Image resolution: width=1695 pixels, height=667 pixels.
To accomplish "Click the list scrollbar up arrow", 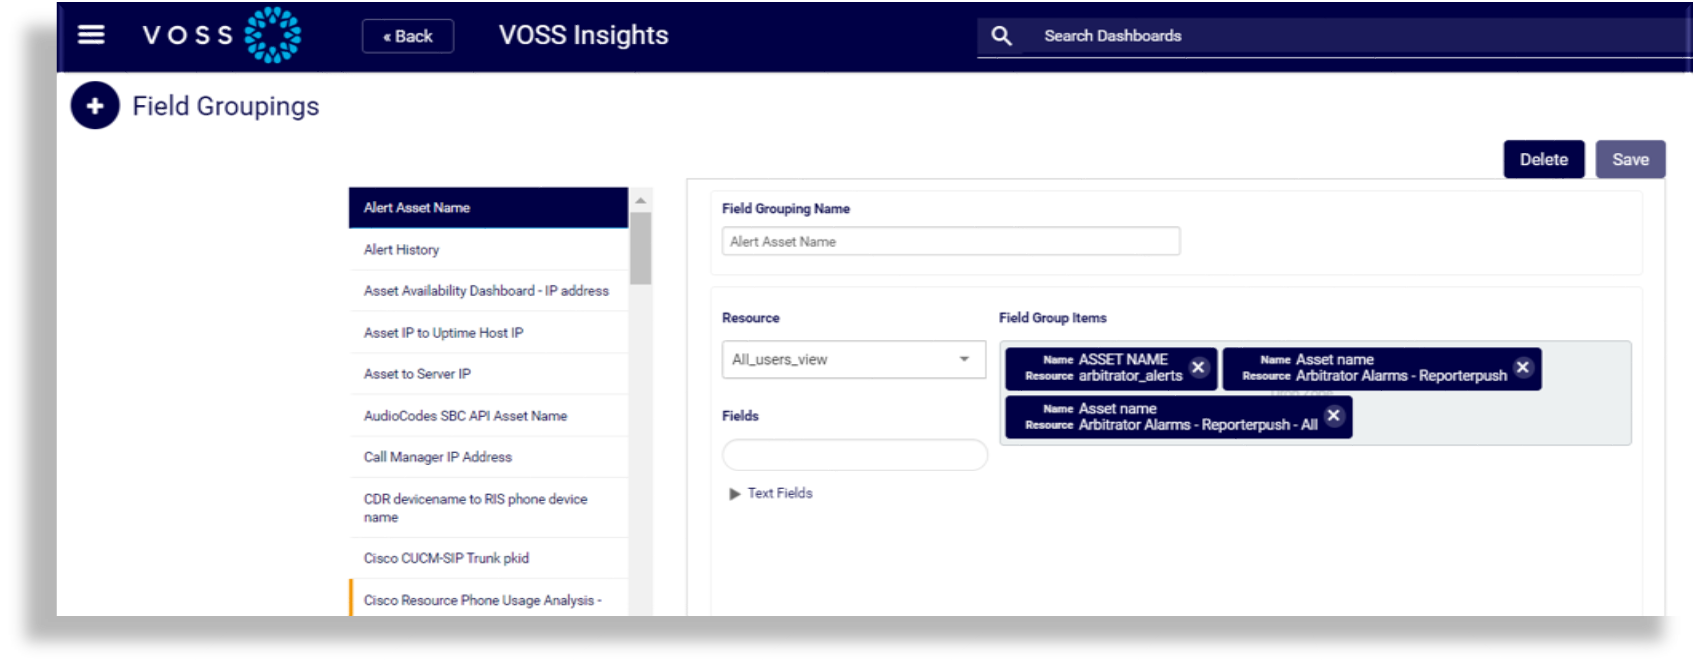I will point(641,200).
